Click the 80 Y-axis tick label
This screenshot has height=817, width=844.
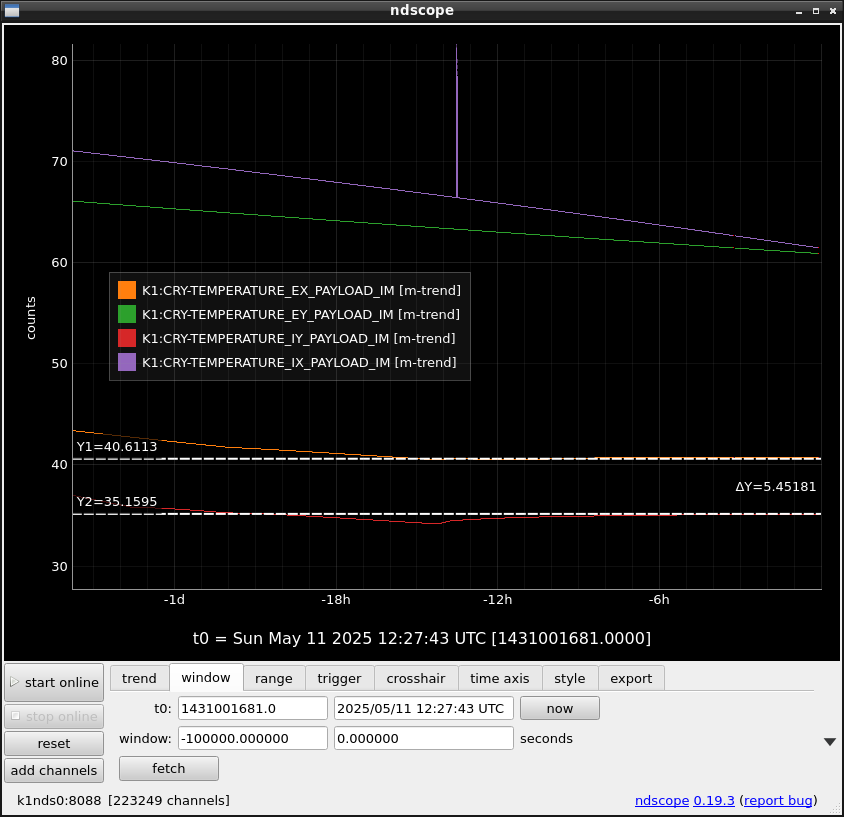60,60
